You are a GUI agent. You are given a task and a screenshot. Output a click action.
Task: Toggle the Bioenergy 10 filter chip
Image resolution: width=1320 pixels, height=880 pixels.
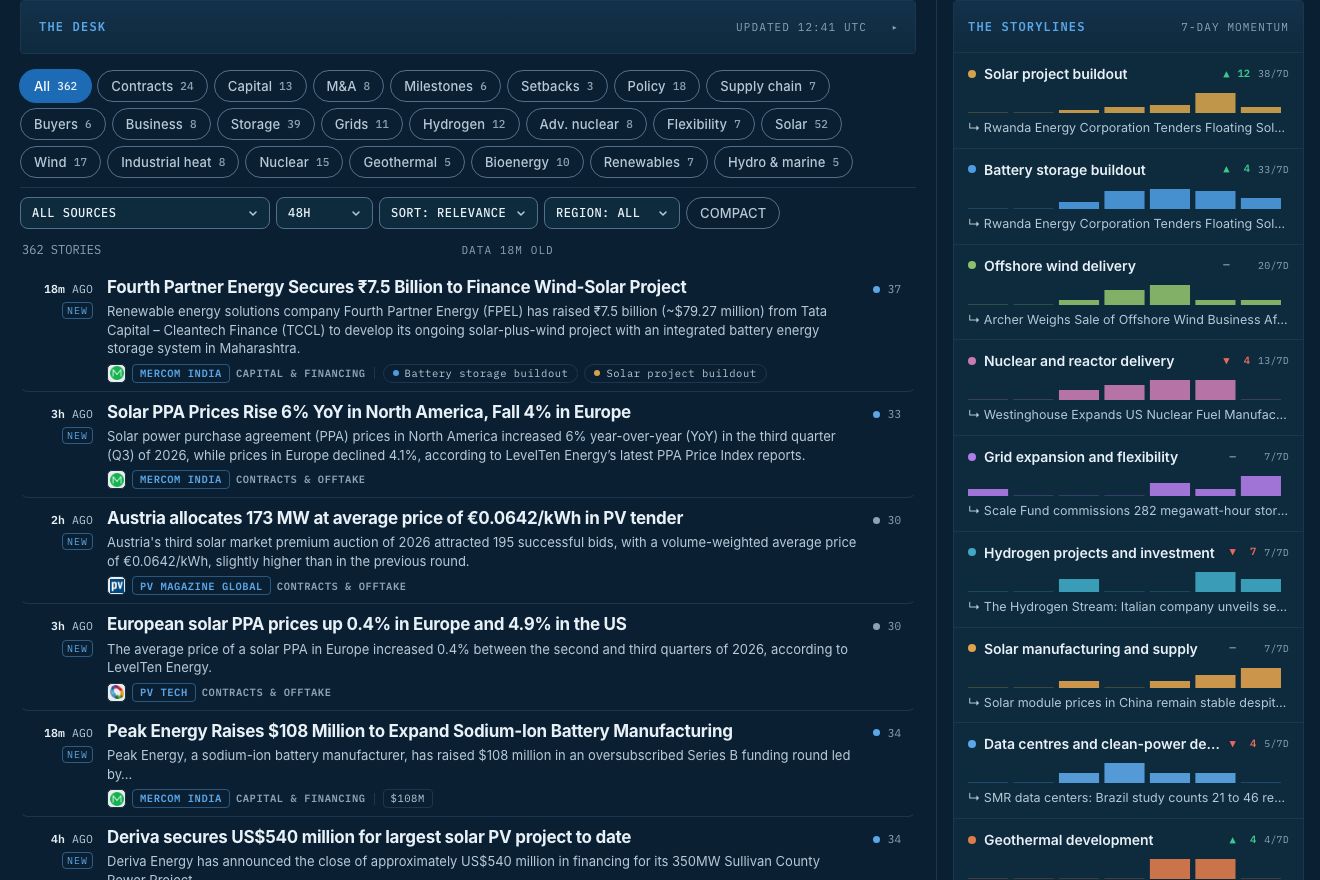coord(527,162)
